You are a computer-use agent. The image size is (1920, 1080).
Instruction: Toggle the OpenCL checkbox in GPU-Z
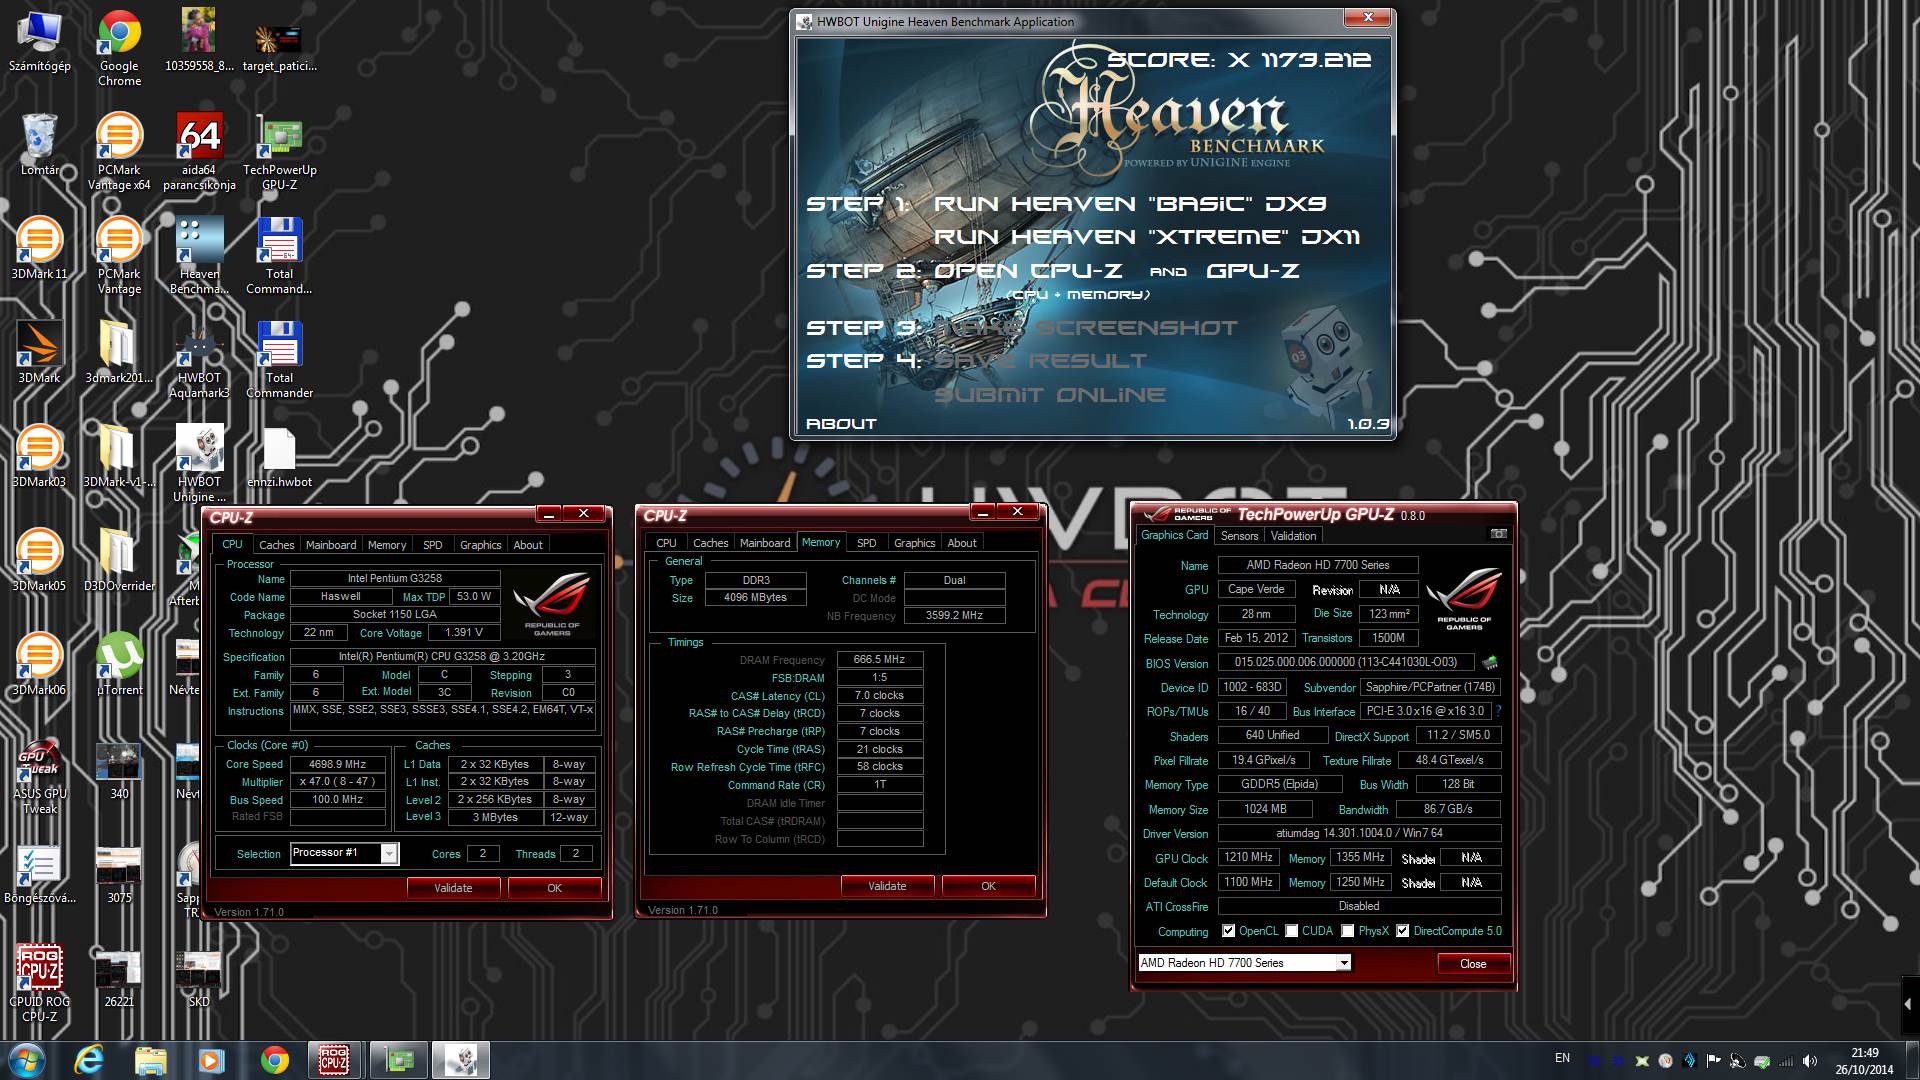(x=1228, y=931)
